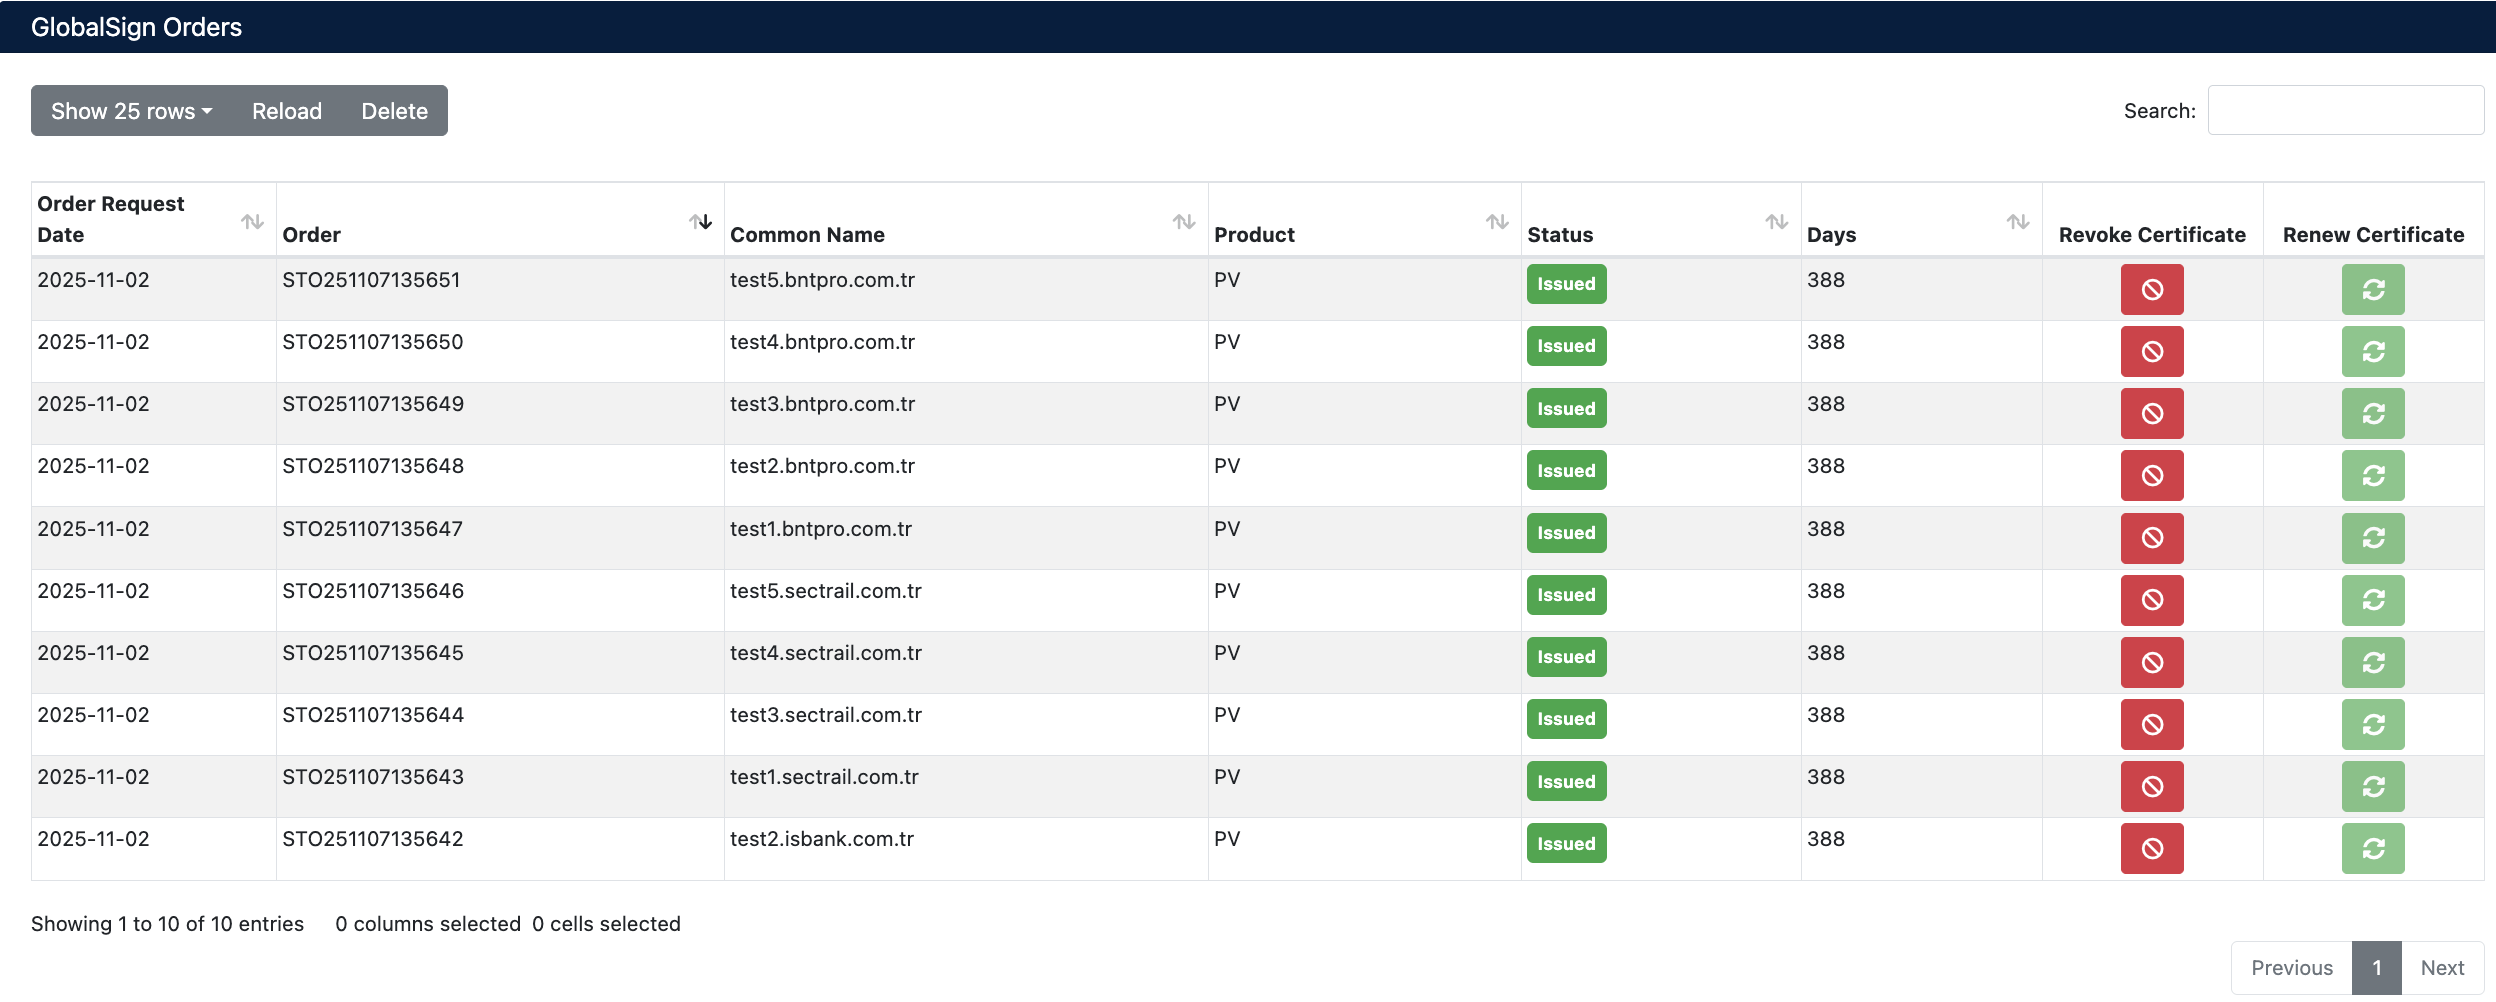Renew certificate for test1.sectrail.com.tr
This screenshot has height=1002, width=2496.
click(2372, 786)
